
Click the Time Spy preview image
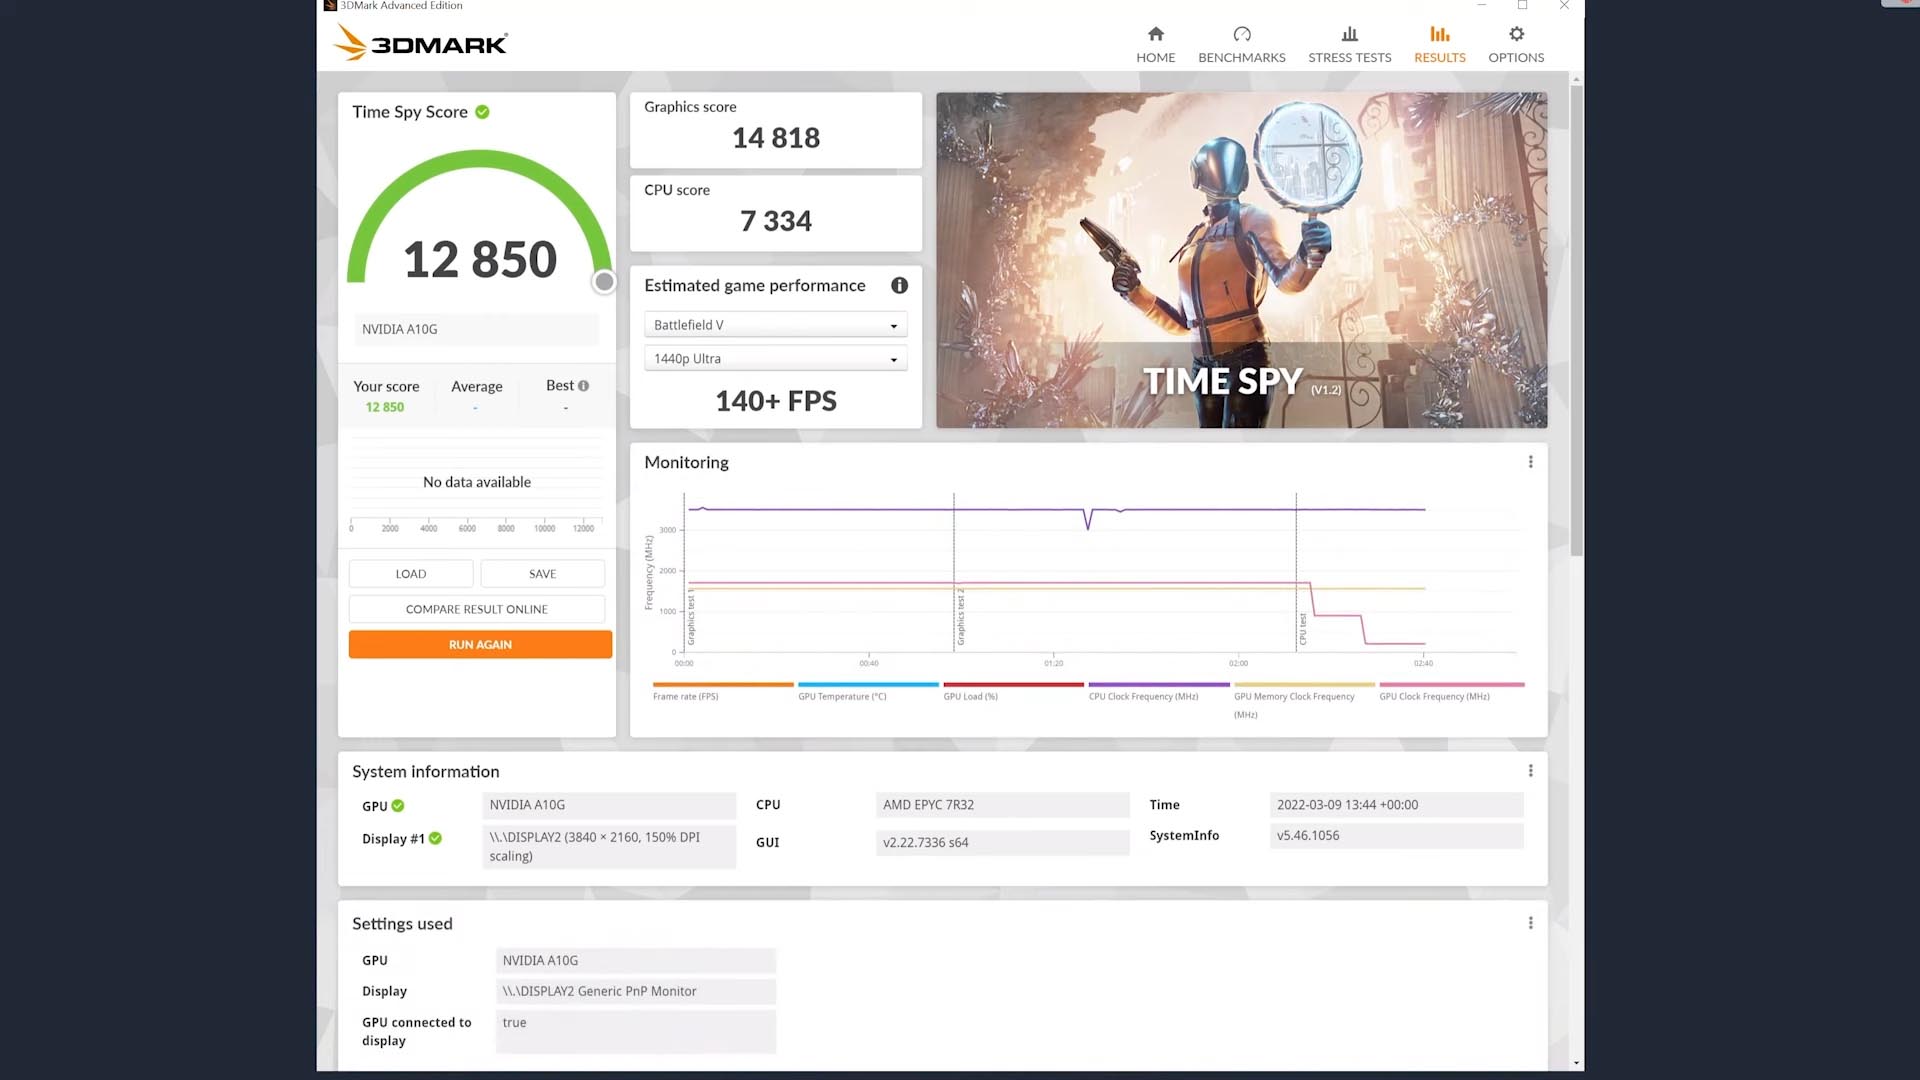1241,260
